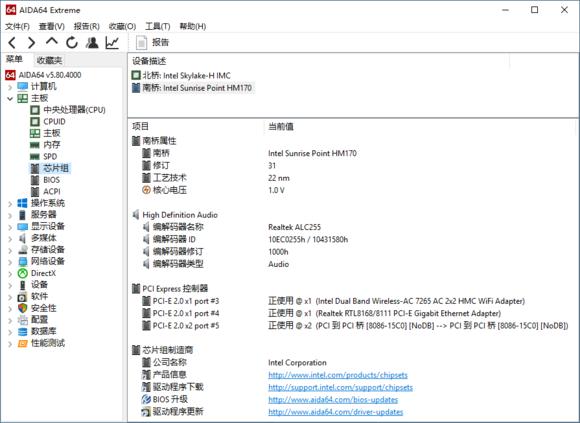Open the 查看(V) menu
This screenshot has height=423, width=580.
click(52, 26)
